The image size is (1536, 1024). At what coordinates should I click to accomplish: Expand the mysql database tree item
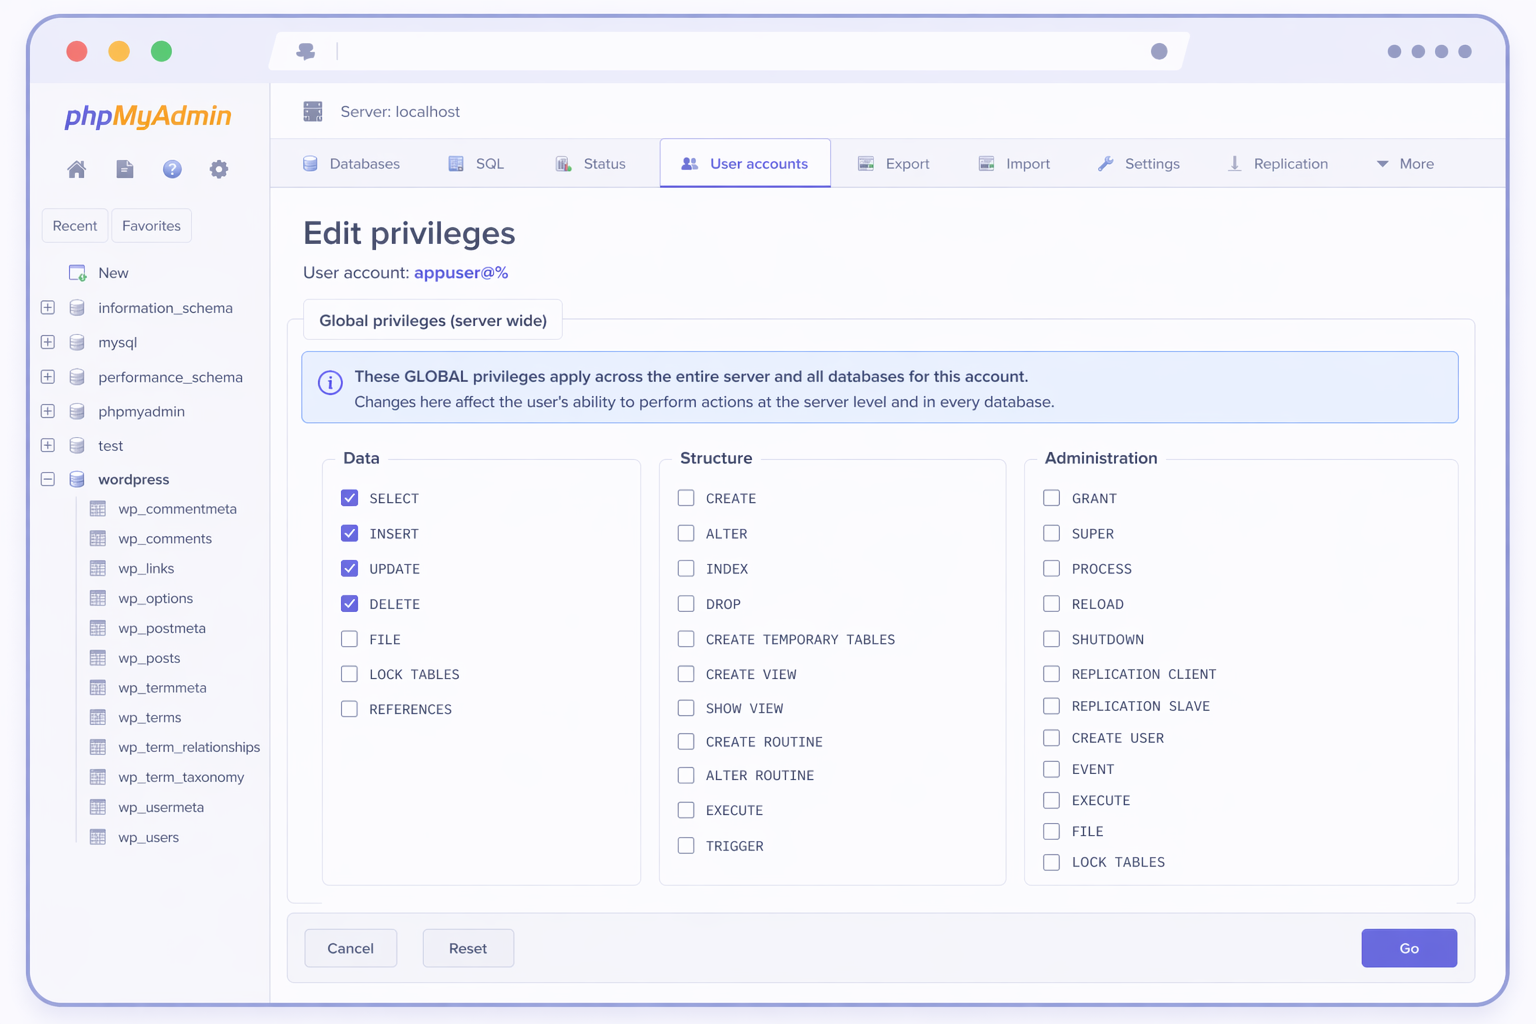coord(47,342)
